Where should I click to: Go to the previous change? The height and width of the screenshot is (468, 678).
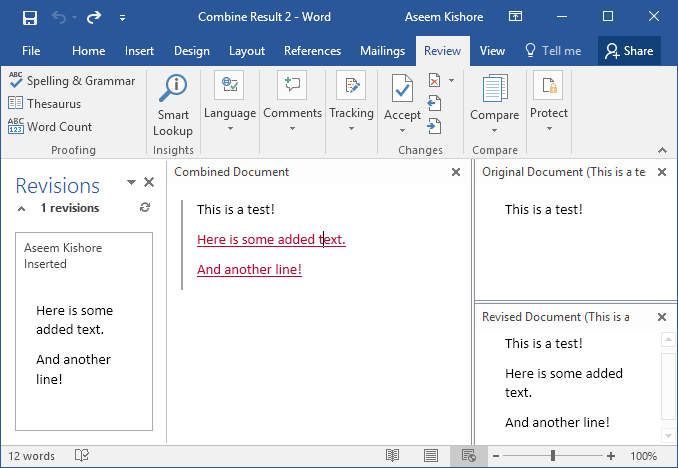pyautogui.click(x=434, y=103)
